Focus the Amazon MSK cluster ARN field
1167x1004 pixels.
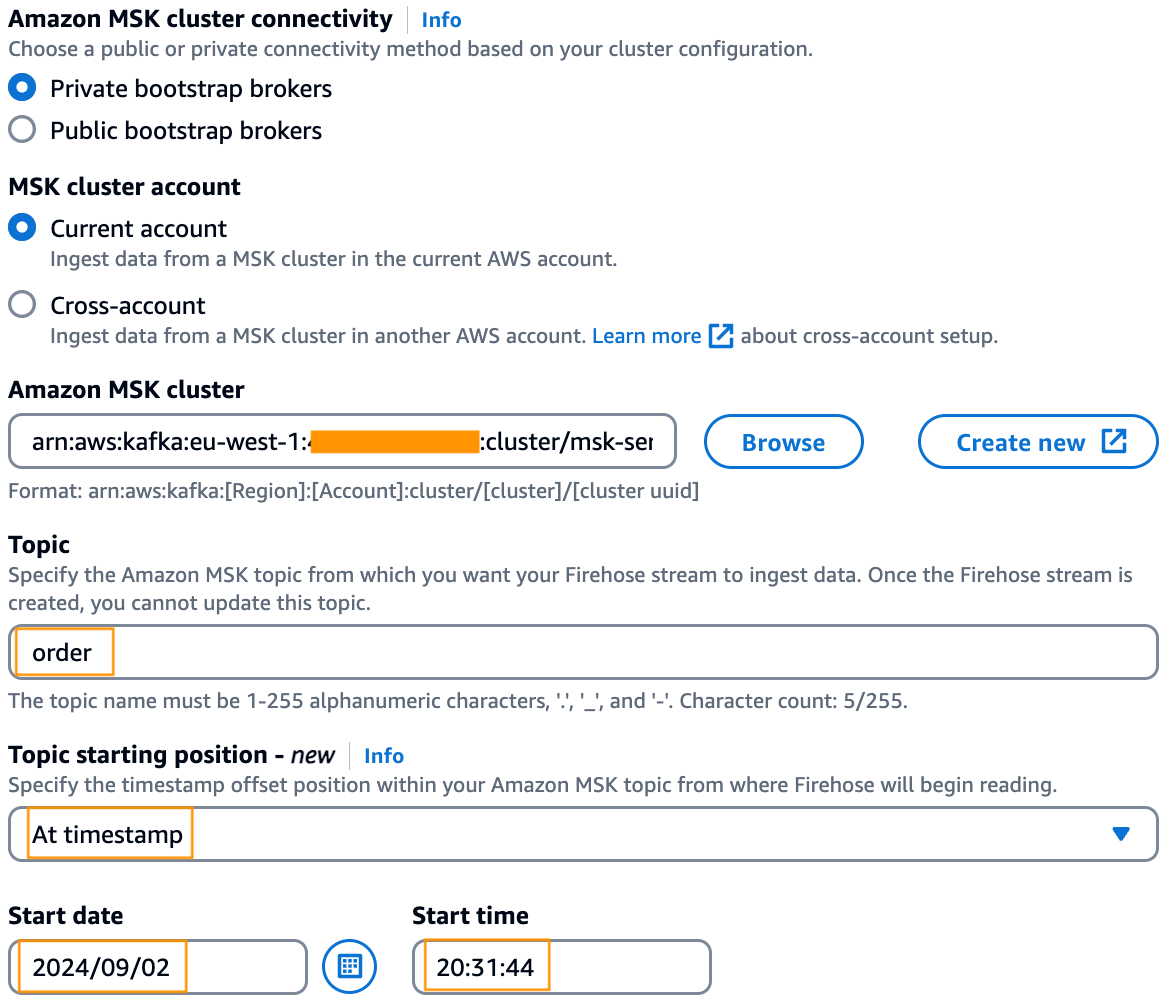coord(342,441)
